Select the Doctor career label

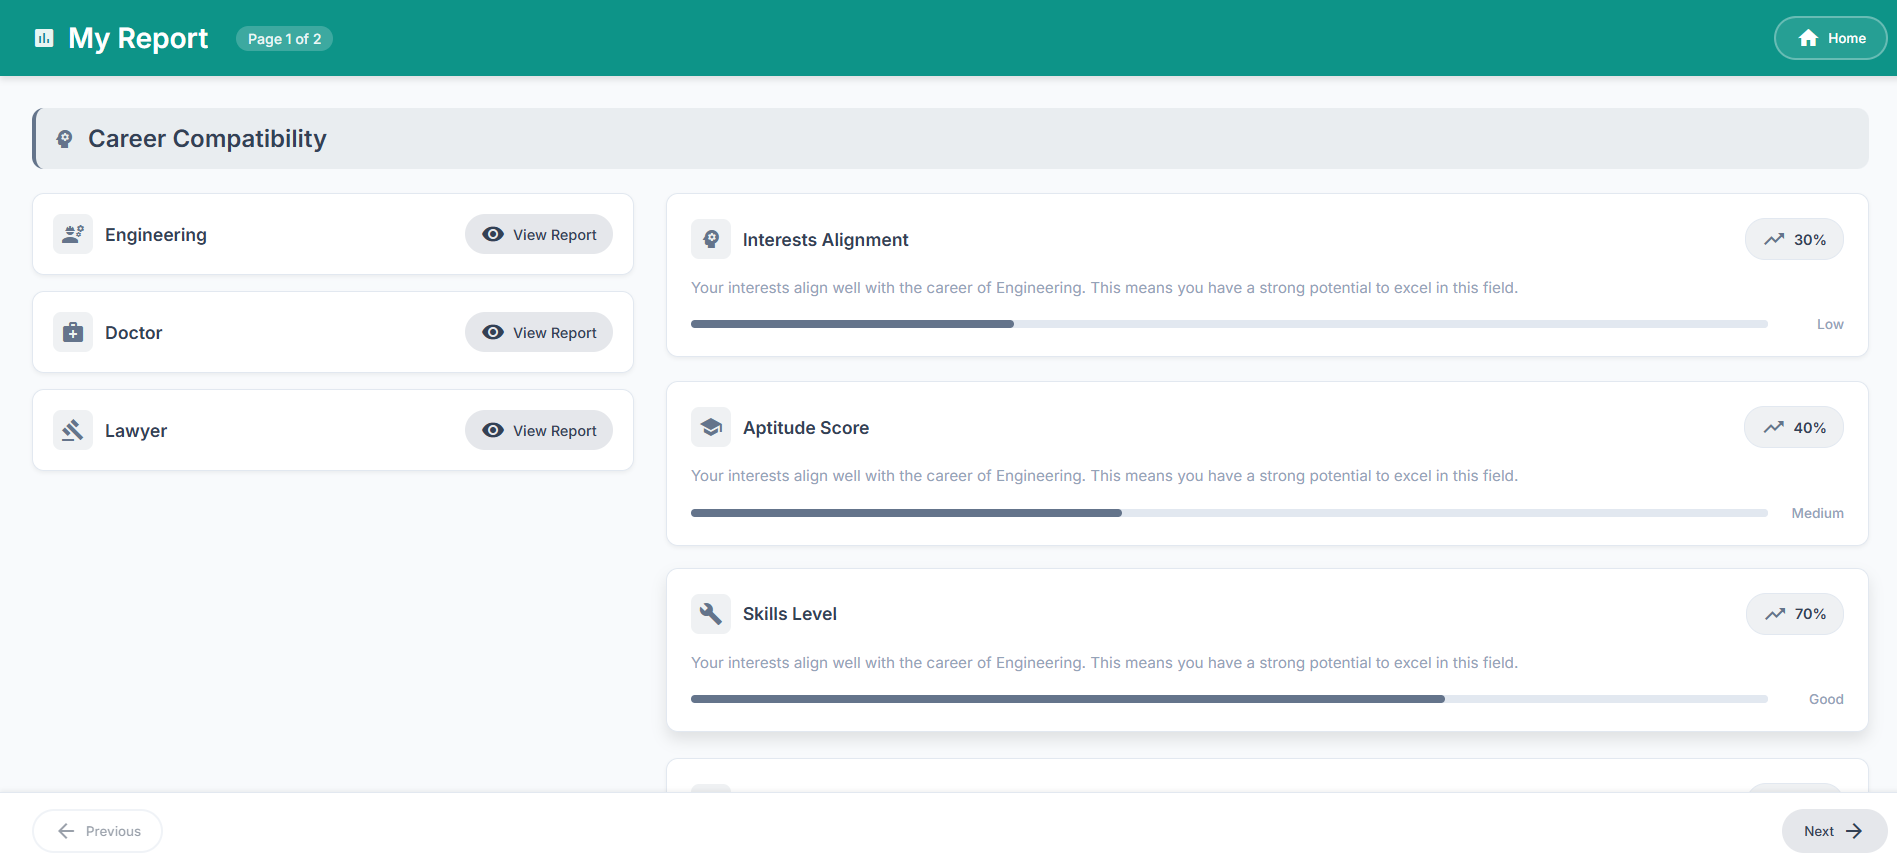133,332
